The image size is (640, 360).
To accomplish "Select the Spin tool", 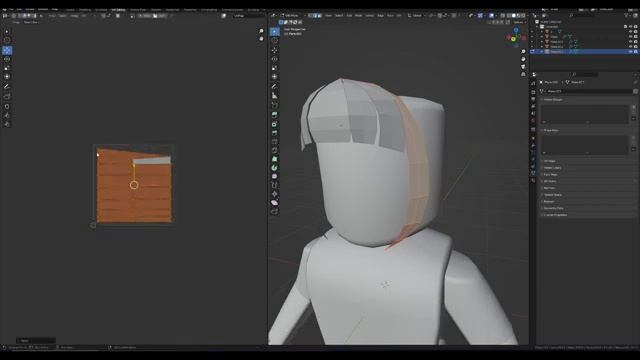I will (x=275, y=168).
